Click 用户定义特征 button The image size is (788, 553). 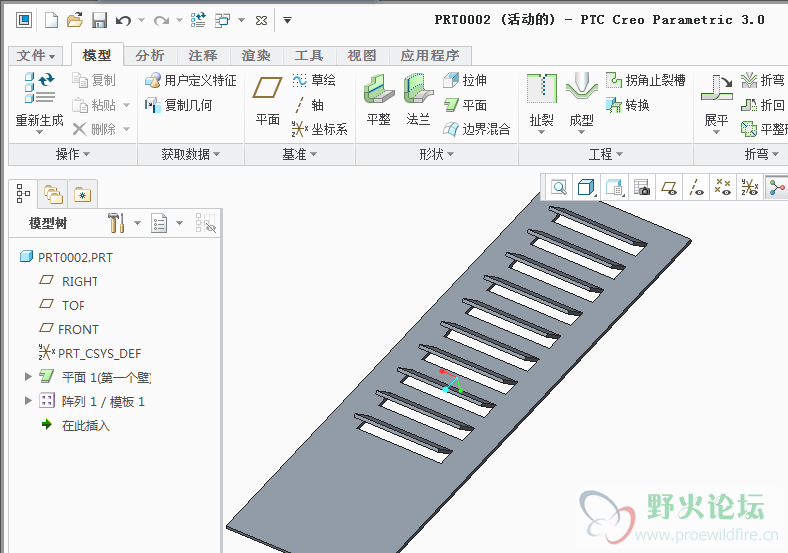click(191, 80)
